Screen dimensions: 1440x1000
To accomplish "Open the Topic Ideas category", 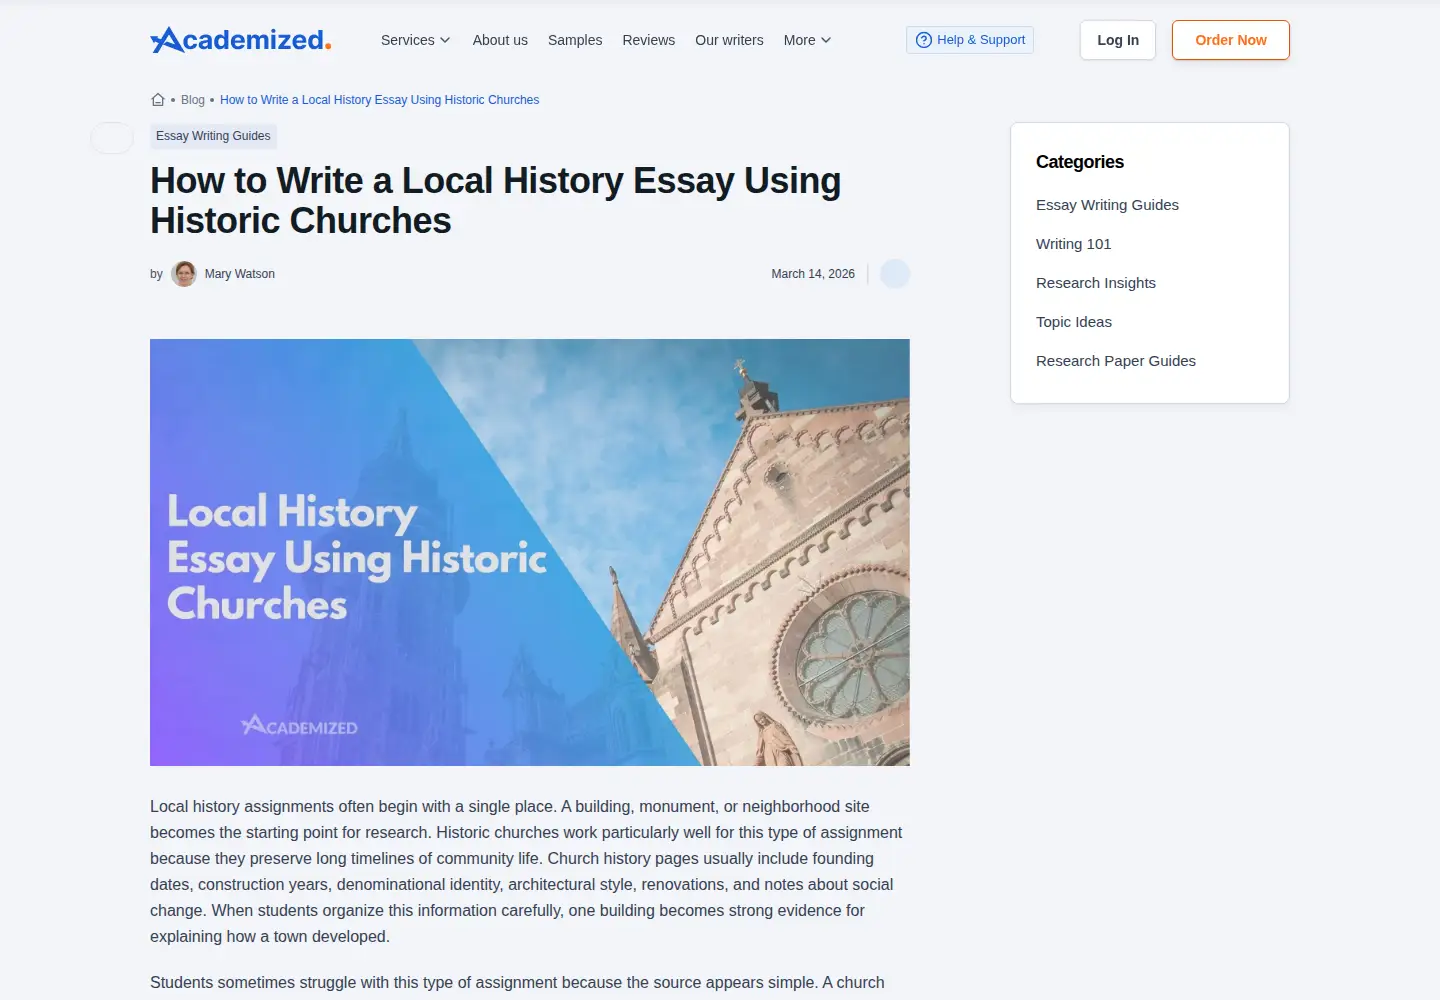I will (1074, 322).
